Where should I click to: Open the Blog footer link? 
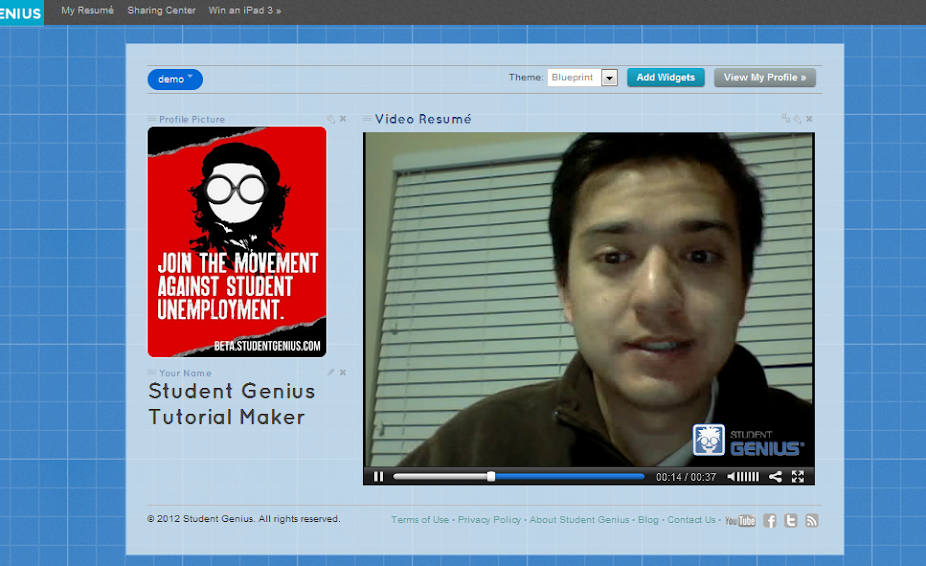[x=648, y=520]
